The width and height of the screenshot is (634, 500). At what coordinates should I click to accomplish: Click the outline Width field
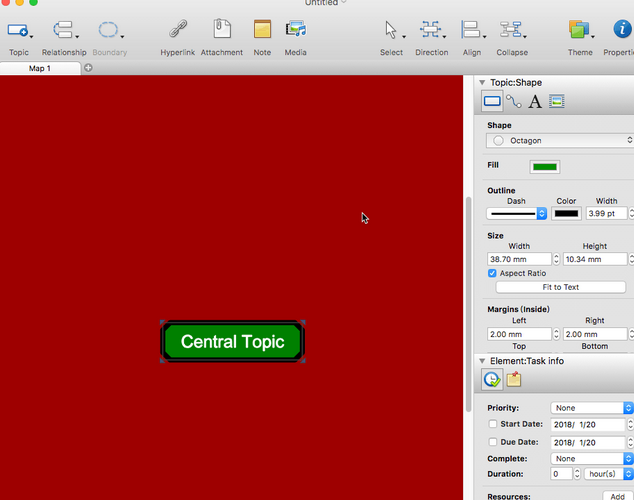coord(606,213)
